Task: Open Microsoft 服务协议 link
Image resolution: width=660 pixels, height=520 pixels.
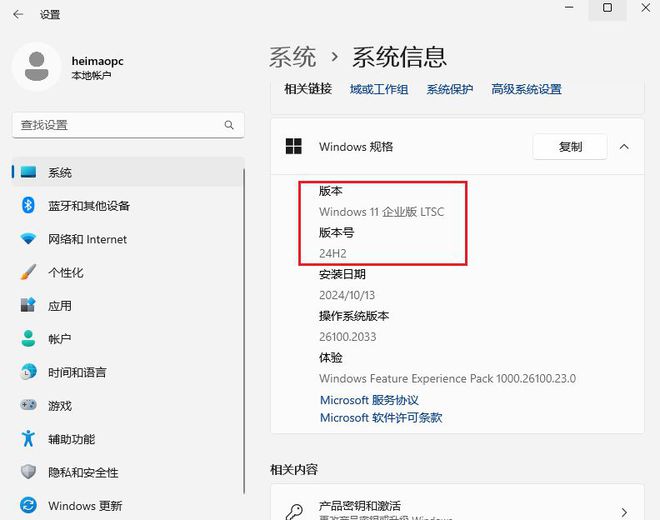Action: click(369, 400)
